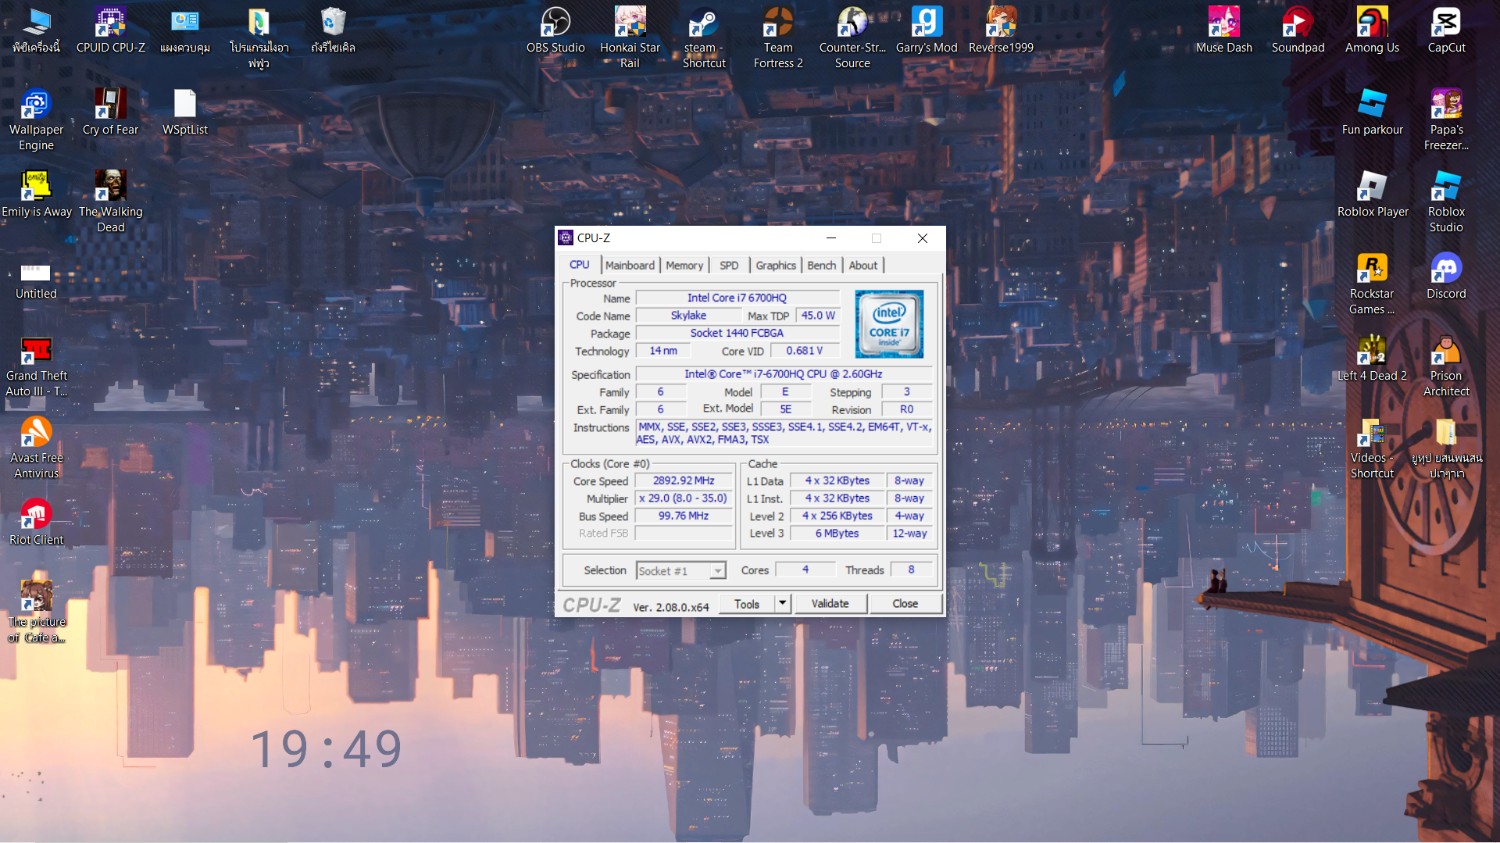Open CapCut desktop shortcut

1446,30
